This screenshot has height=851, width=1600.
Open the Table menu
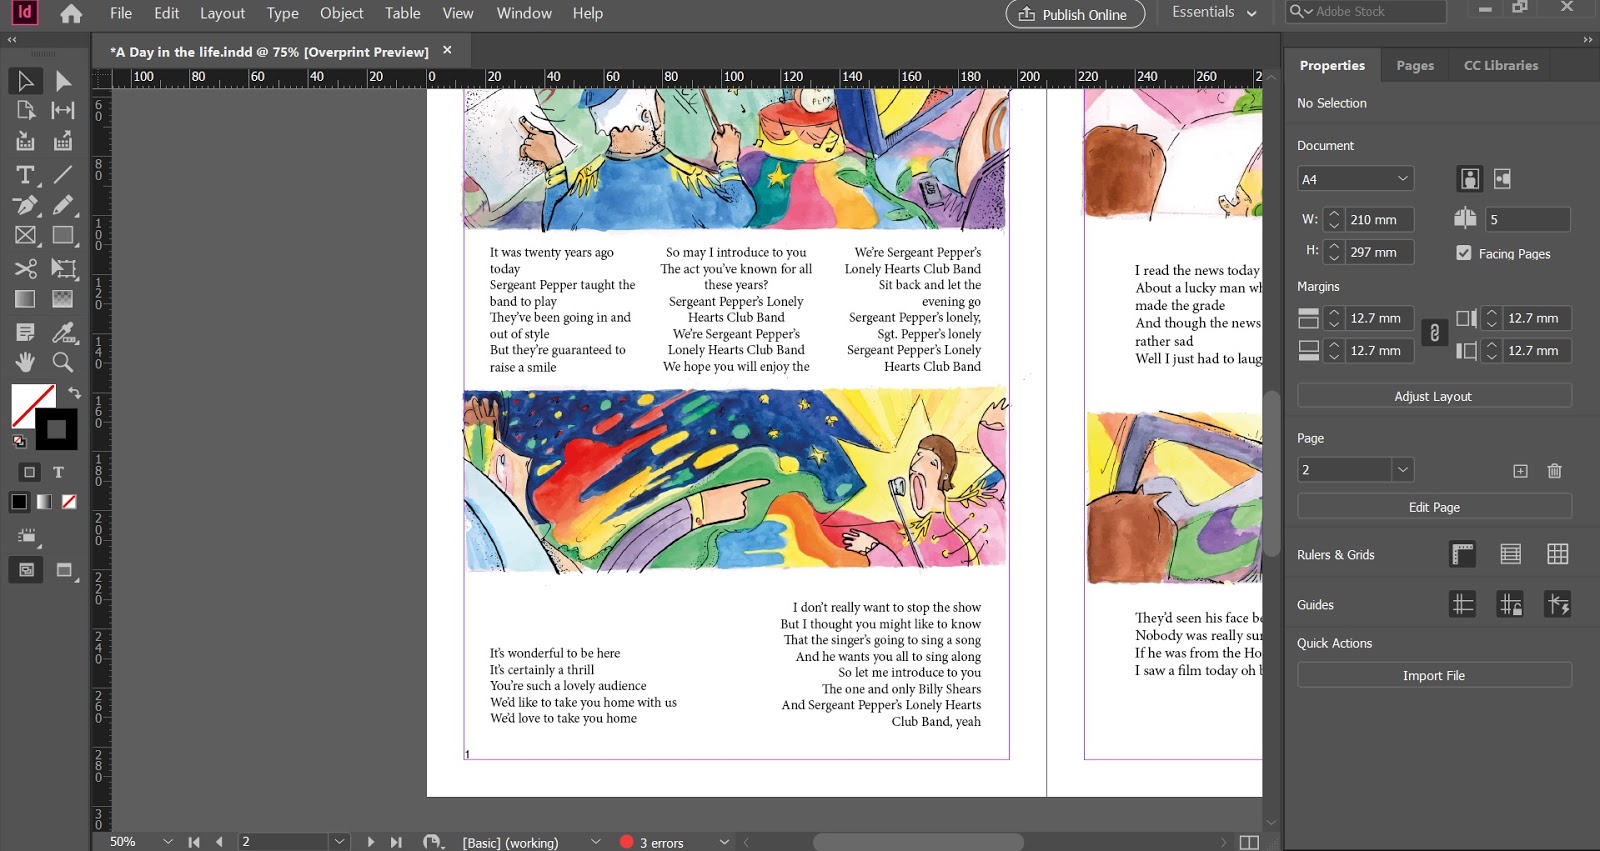coord(402,13)
